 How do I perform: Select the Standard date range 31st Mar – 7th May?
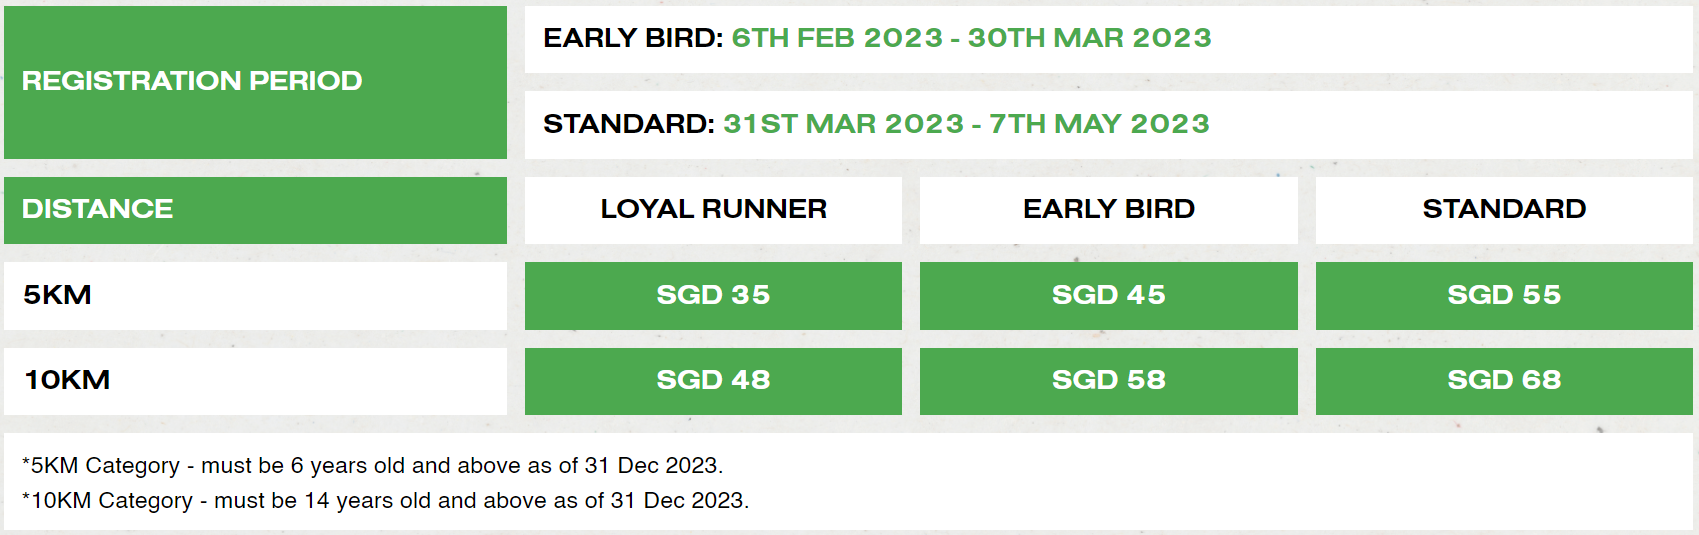(966, 124)
